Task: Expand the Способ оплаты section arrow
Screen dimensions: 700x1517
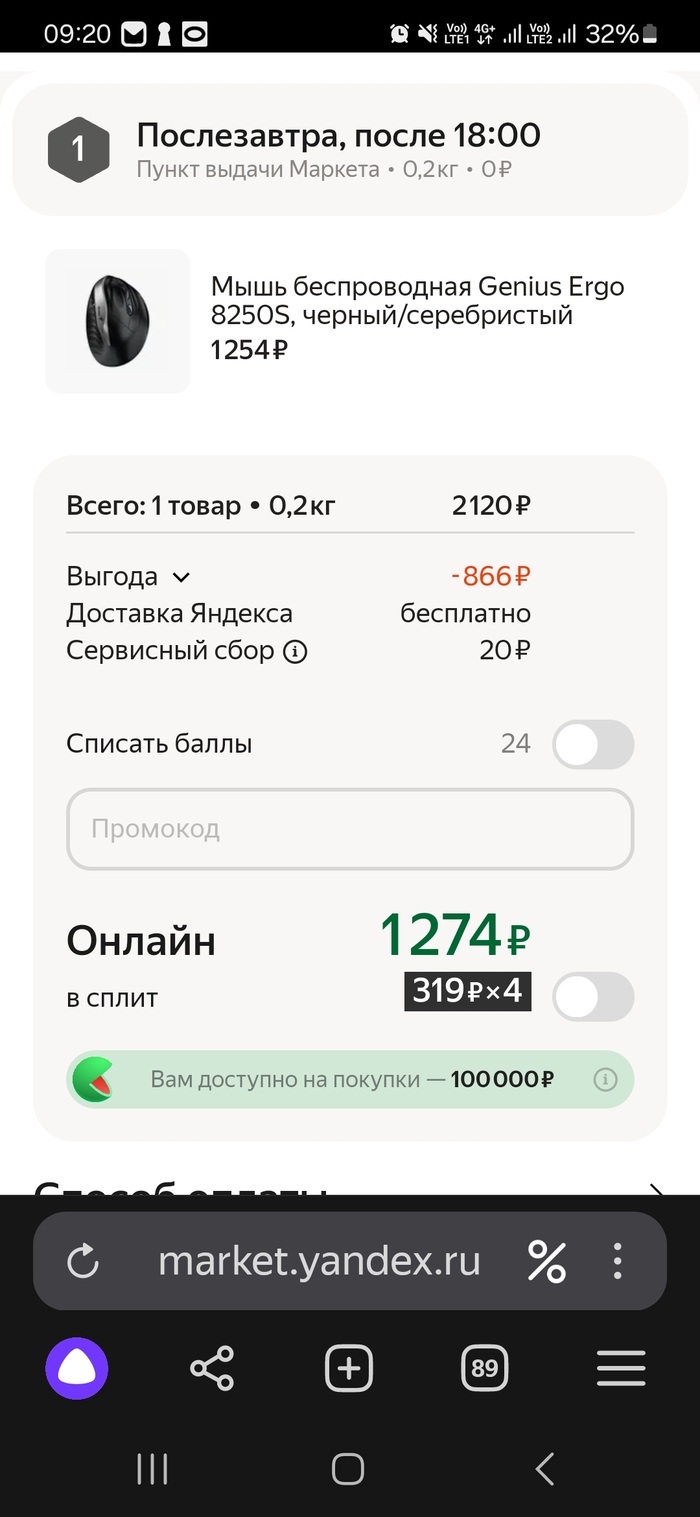Action: [x=656, y=1190]
